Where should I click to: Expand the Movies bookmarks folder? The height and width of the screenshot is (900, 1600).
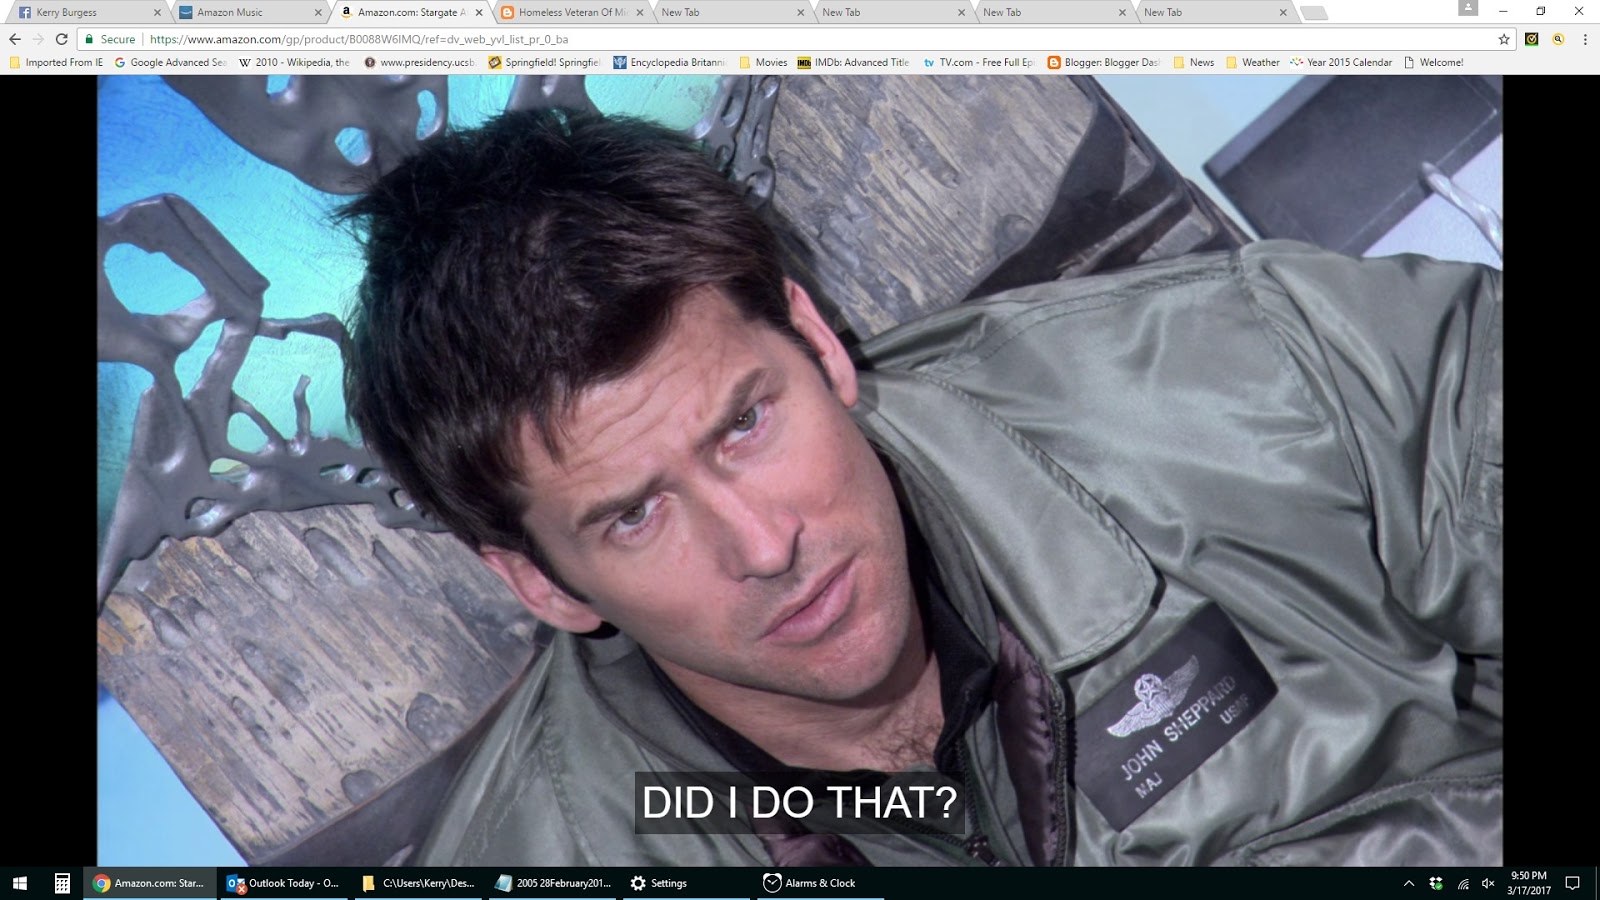click(763, 62)
